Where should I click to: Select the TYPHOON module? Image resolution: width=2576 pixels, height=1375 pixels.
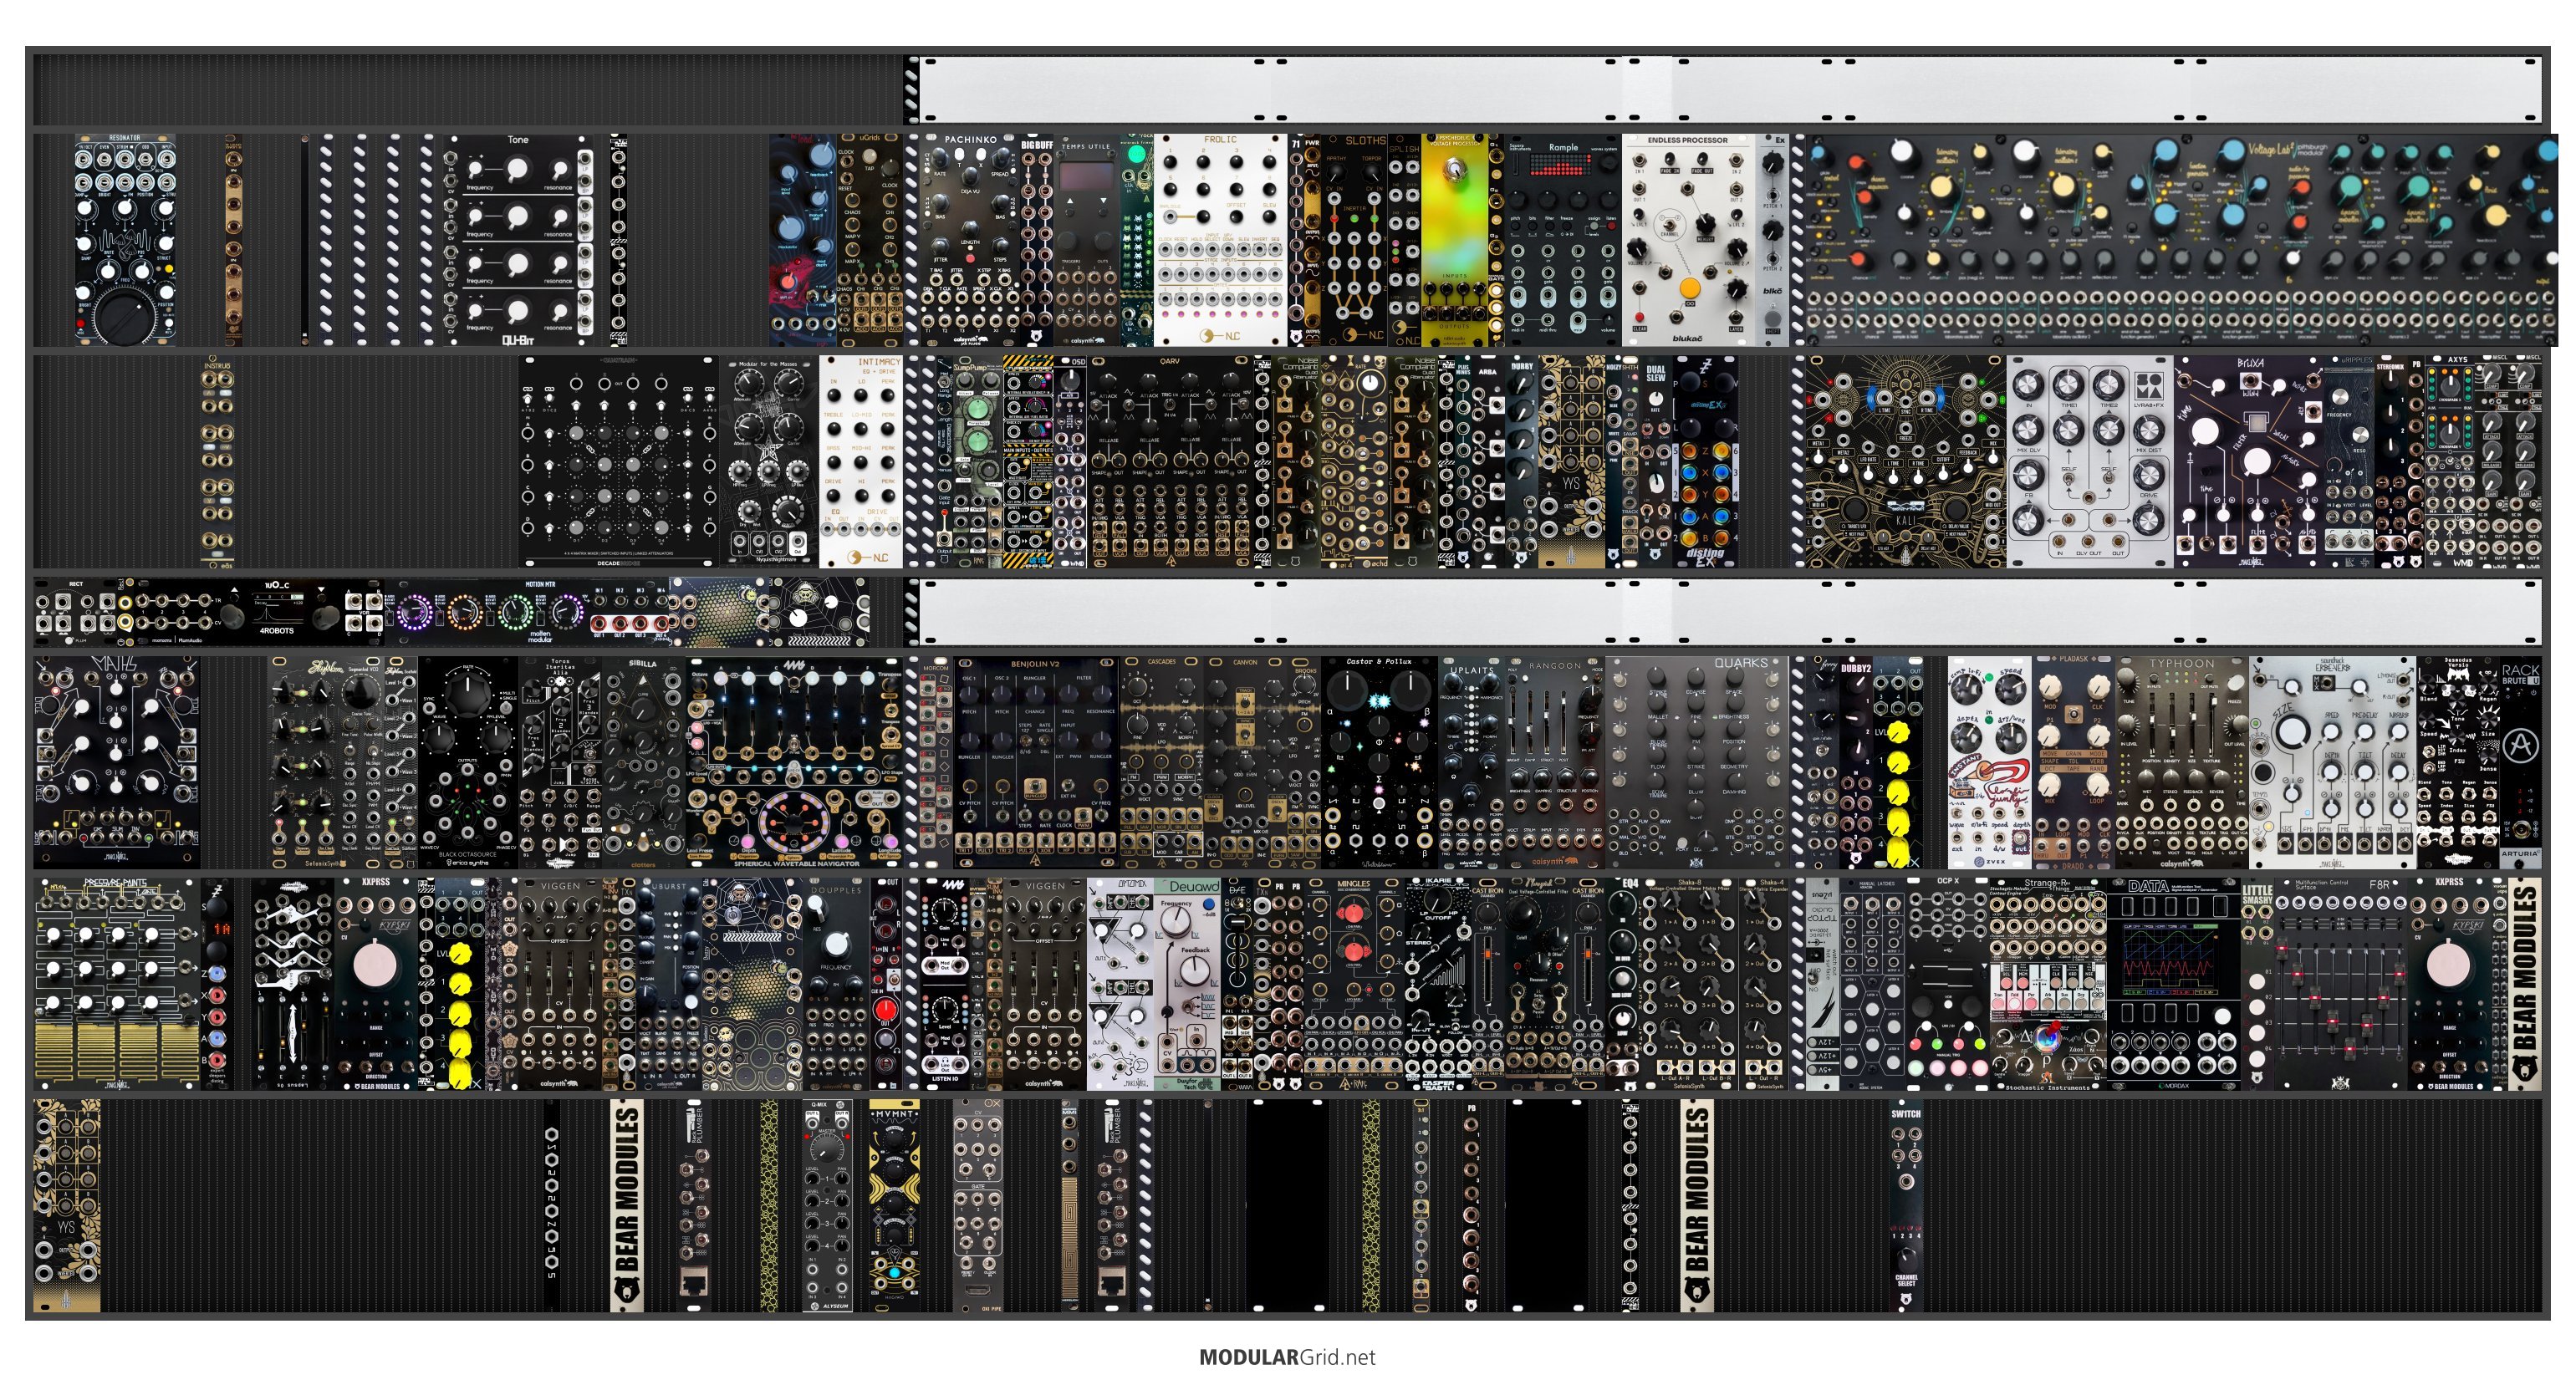coord(2183,762)
